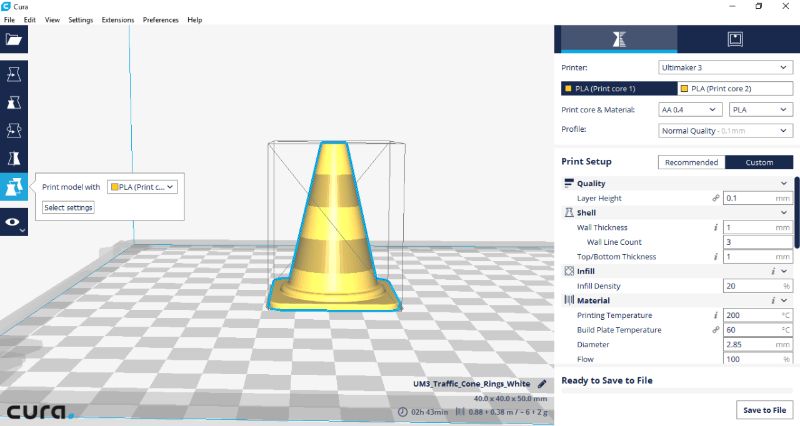Click the Infill category icon

pyautogui.click(x=569, y=271)
